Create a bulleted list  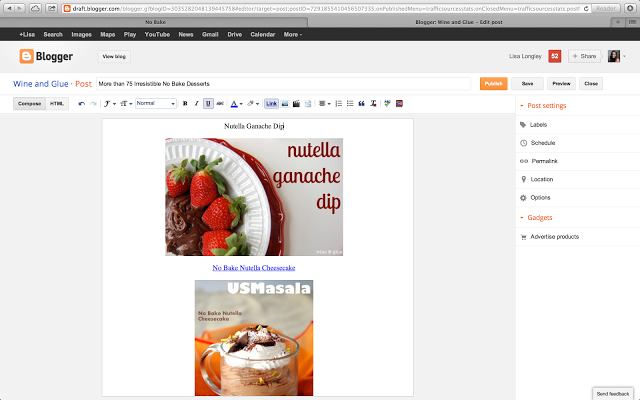coord(350,104)
